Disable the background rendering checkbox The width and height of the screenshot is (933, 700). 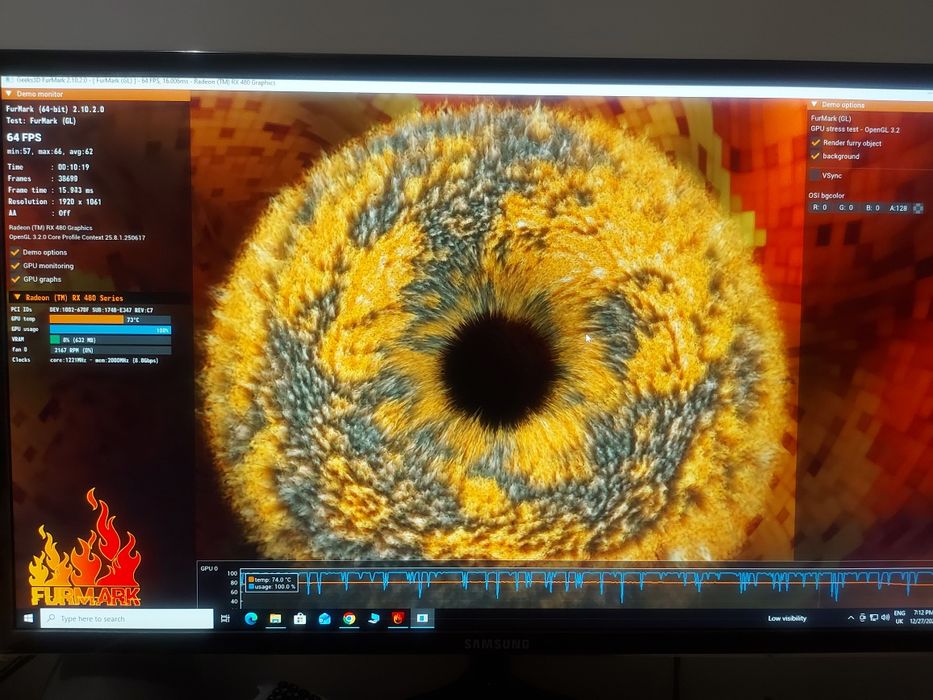(x=816, y=156)
